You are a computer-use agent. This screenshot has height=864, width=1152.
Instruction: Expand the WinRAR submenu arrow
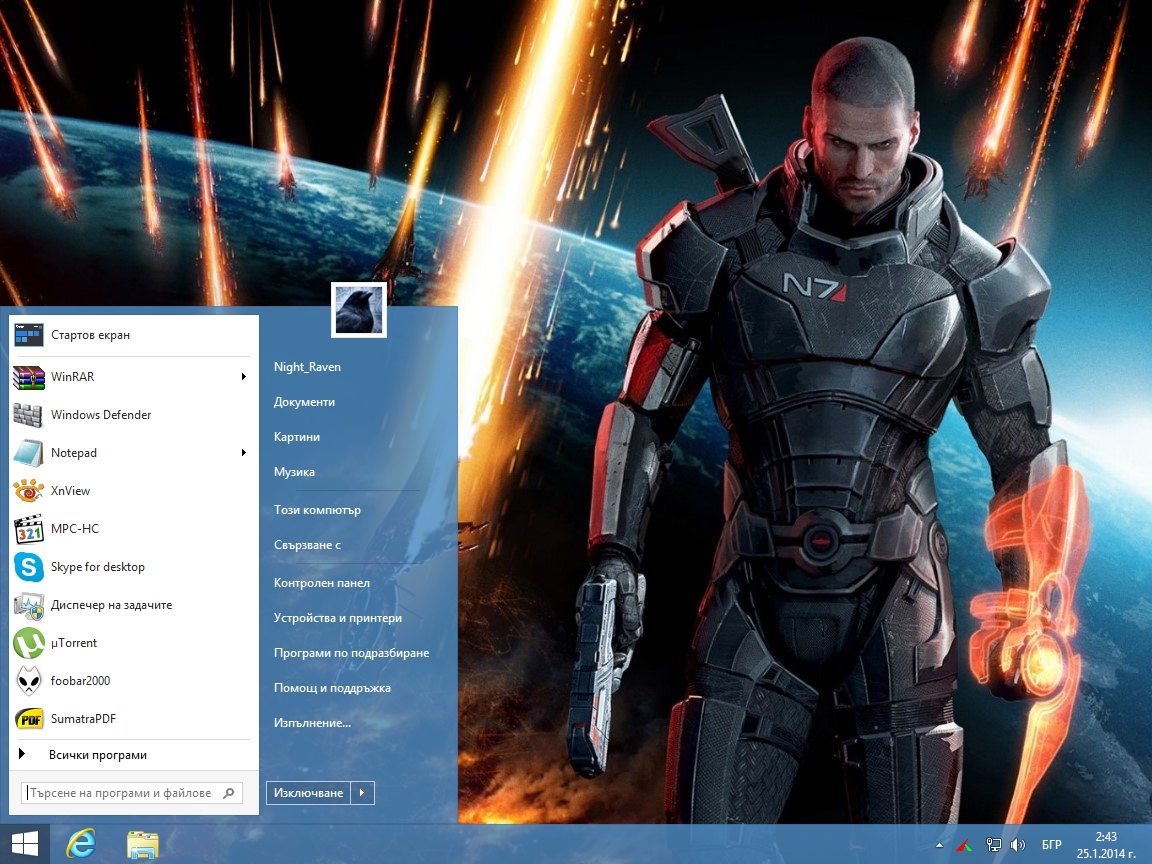coord(243,377)
